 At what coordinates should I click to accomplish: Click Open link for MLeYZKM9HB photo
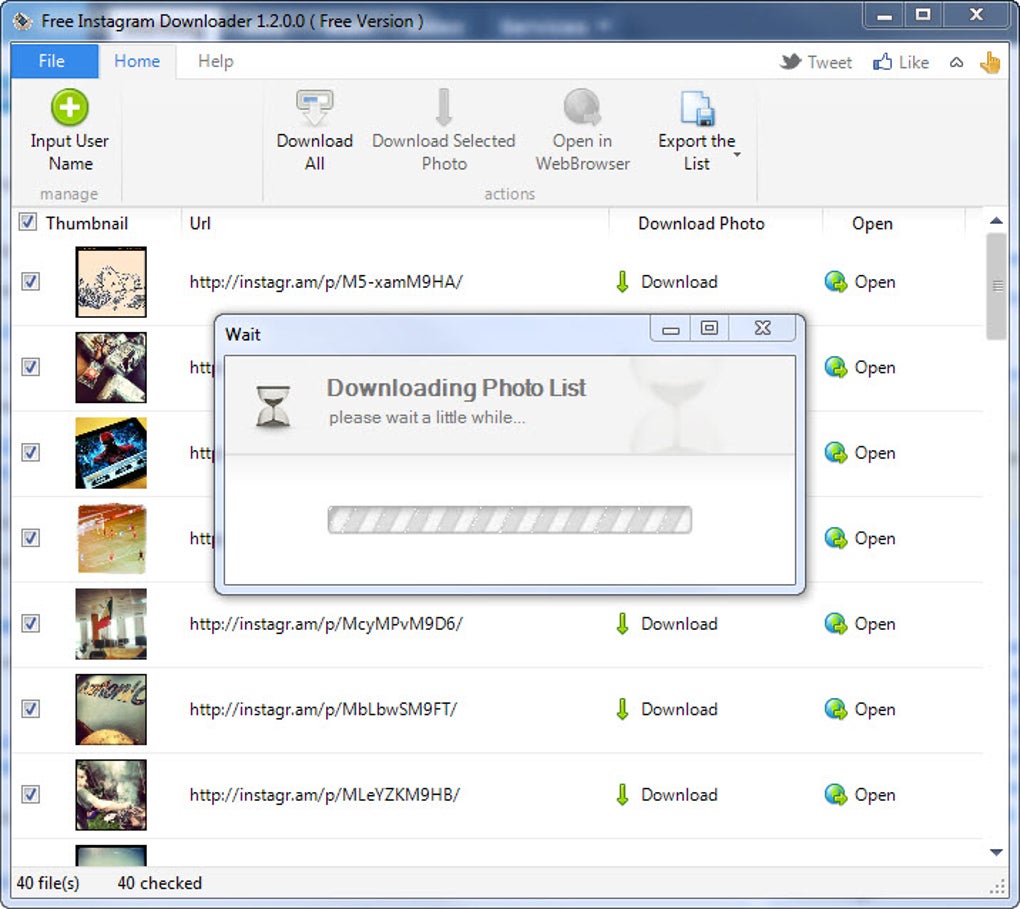[874, 794]
